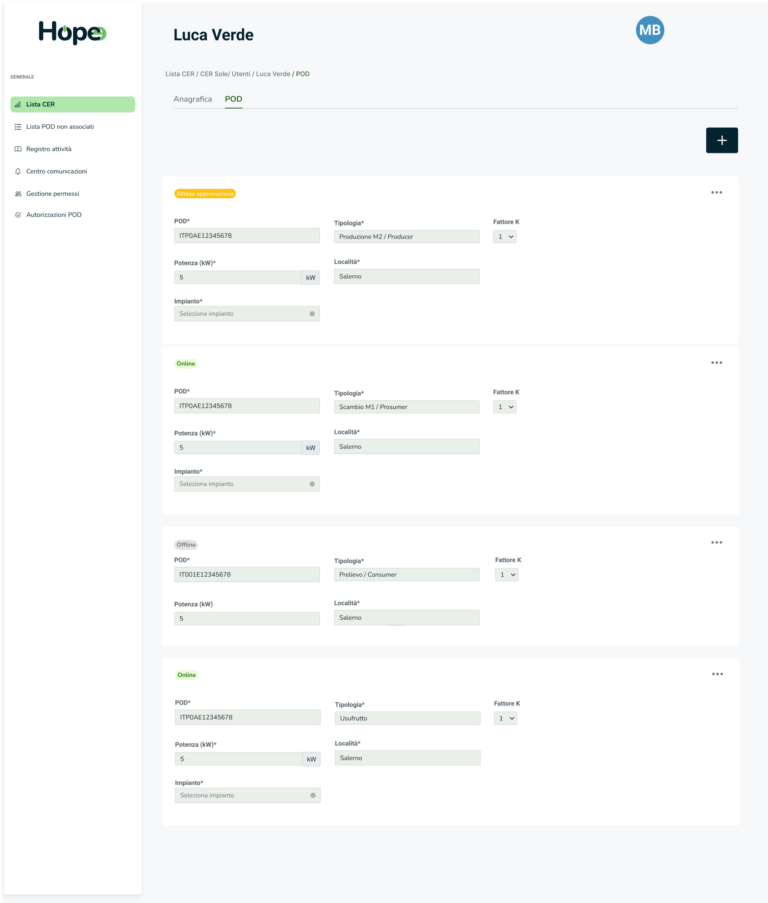The width and height of the screenshot is (768, 903).
Task: Click Lista CER breadcrumb link
Action: pos(179,74)
